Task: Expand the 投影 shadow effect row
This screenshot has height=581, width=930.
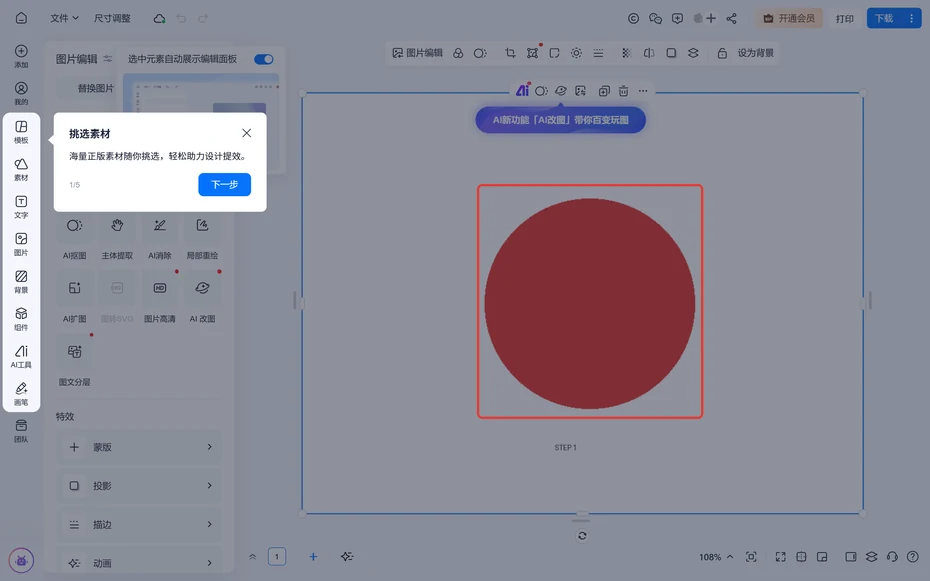Action: pyautogui.click(x=139, y=486)
